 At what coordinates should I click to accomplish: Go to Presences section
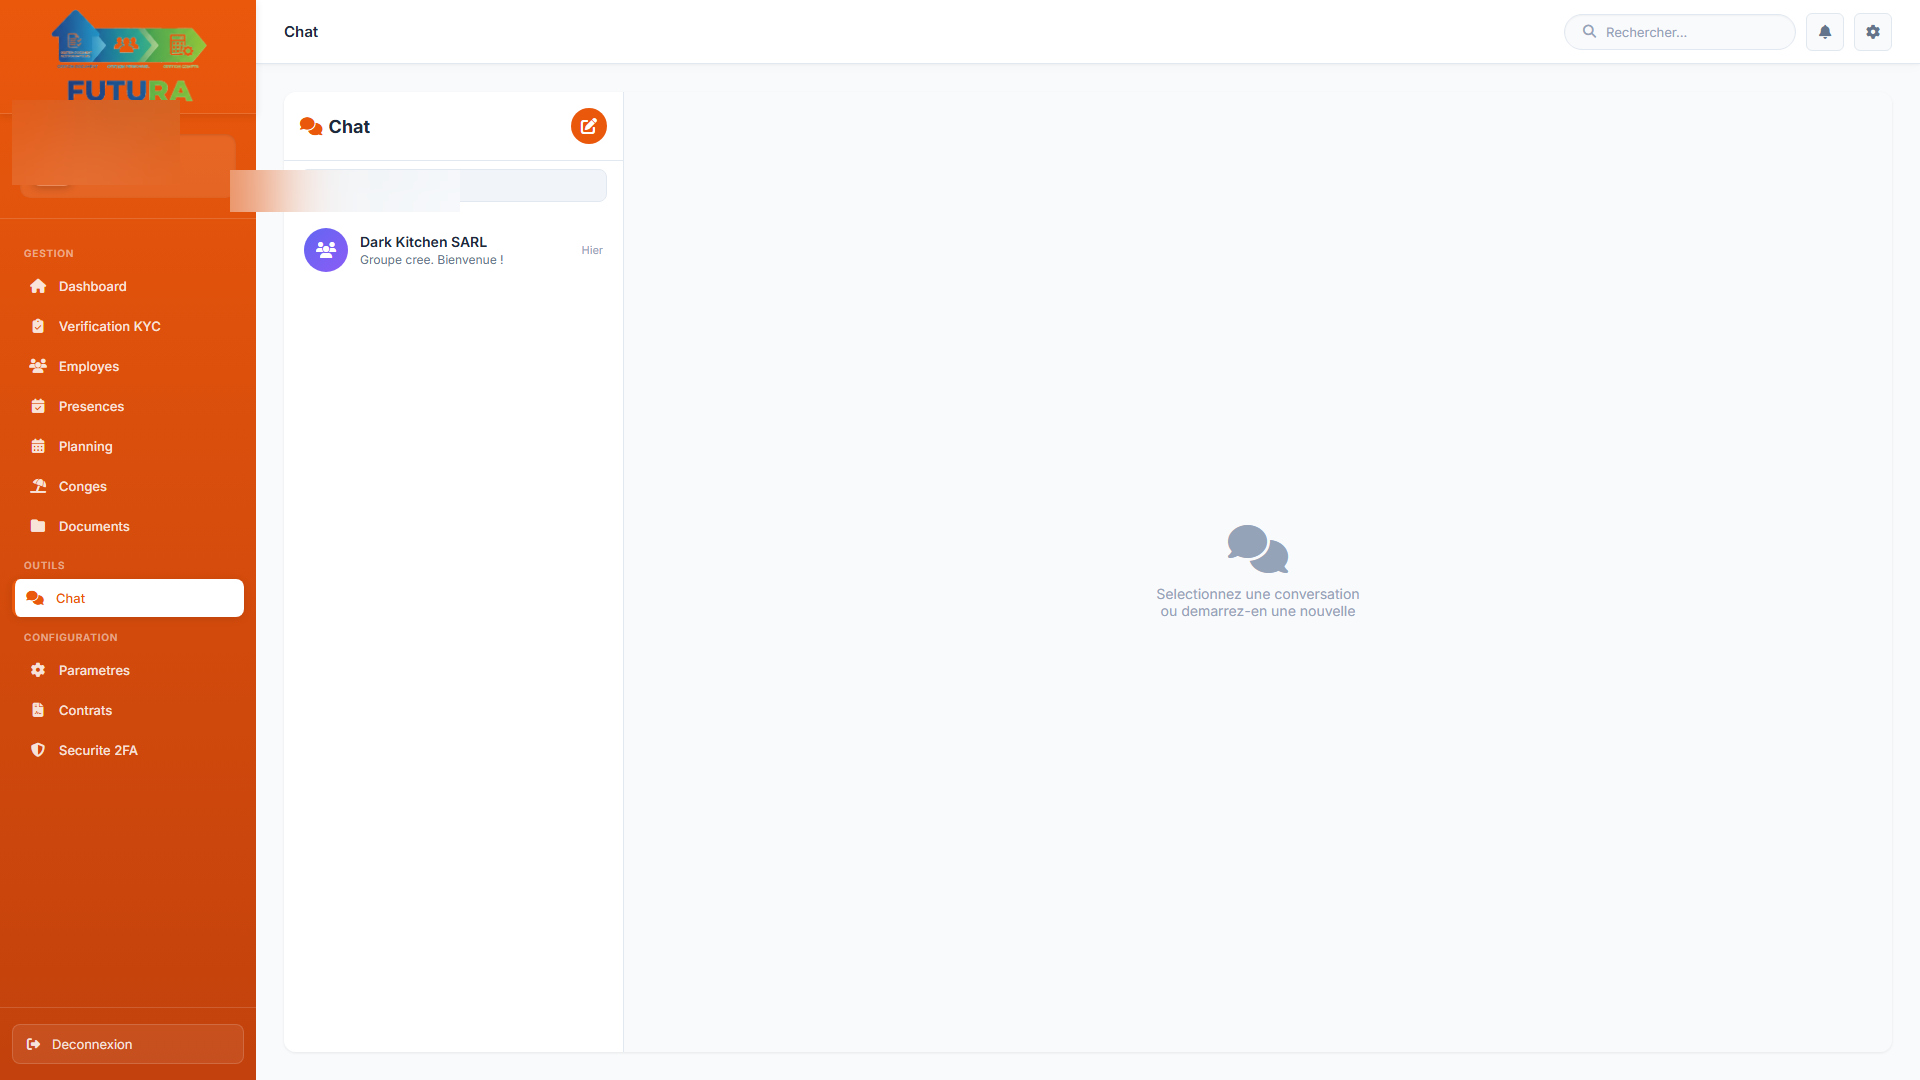pyautogui.click(x=91, y=406)
